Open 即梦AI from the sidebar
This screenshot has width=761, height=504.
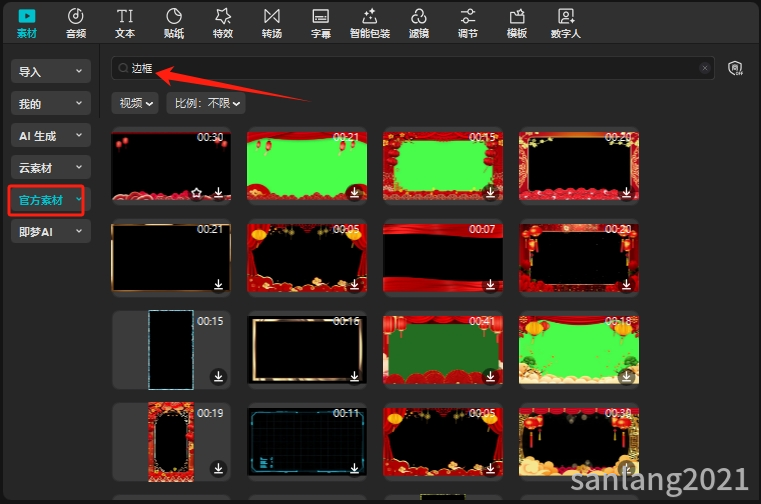click(50, 232)
